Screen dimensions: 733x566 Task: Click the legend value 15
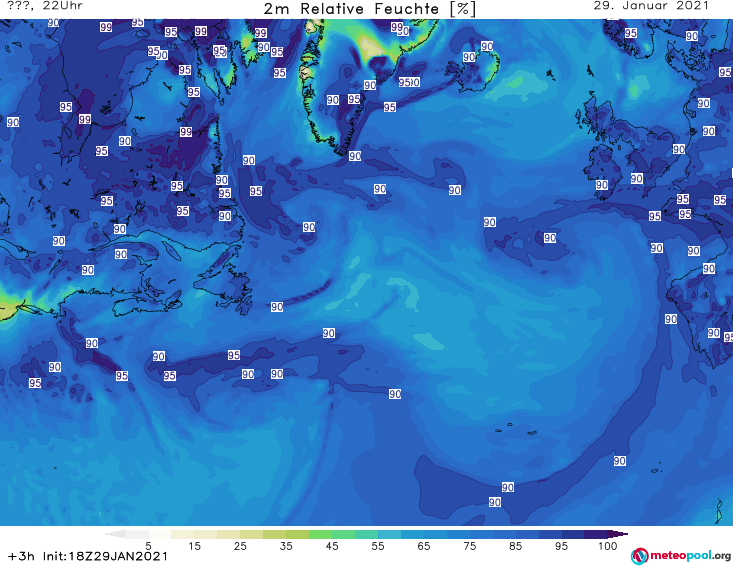click(194, 546)
